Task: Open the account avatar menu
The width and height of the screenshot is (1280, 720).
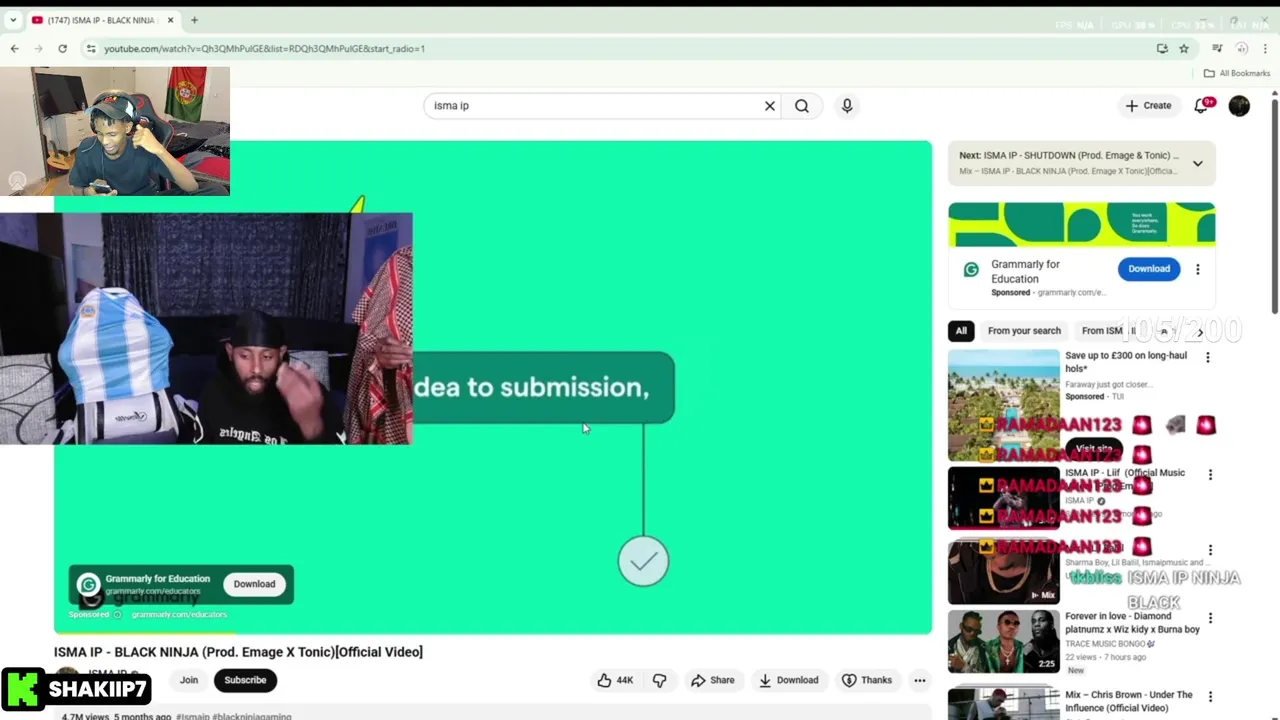Action: 1239,106
